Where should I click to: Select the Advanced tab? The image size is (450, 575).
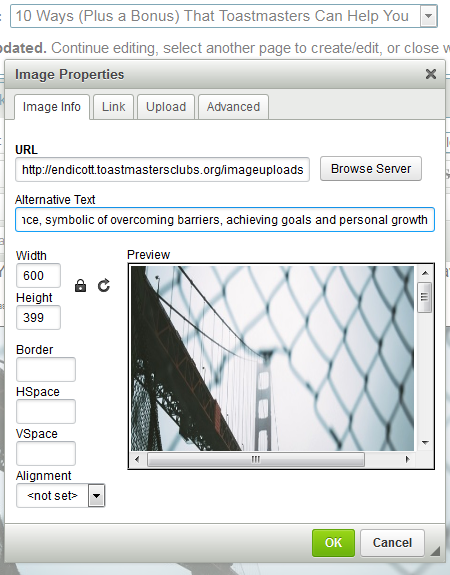click(233, 107)
